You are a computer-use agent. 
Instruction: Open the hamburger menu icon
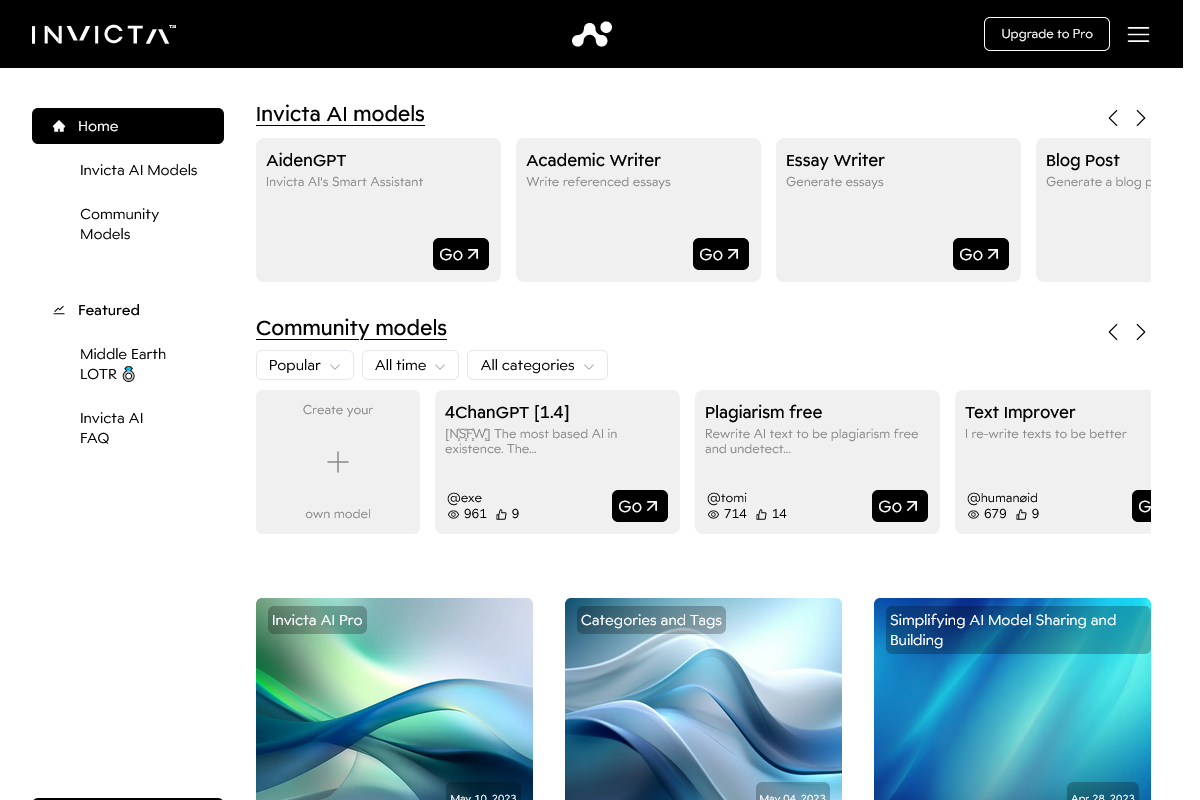(1138, 34)
